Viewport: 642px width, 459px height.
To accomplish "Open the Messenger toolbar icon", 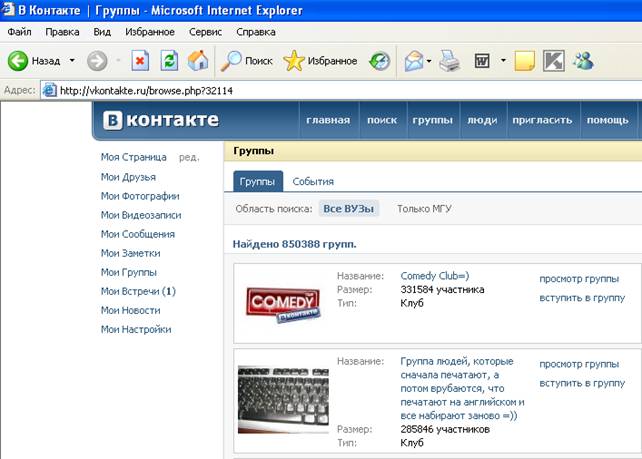I will 583,61.
